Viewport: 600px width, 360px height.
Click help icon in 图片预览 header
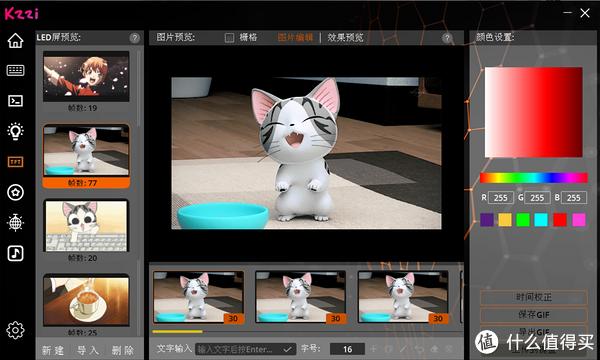[447, 38]
